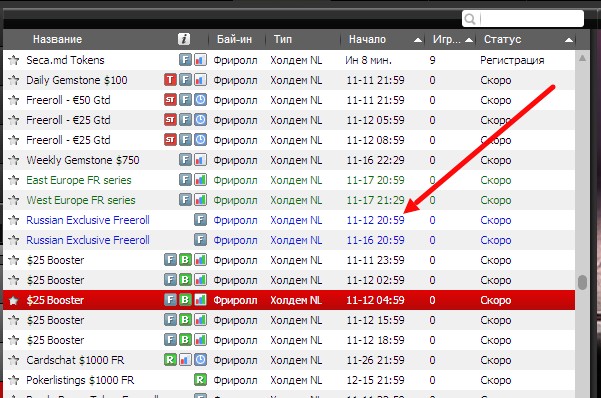Click the F icon in Russian Exclusive 11-12 row
The height and width of the screenshot is (398, 601).
200,220
